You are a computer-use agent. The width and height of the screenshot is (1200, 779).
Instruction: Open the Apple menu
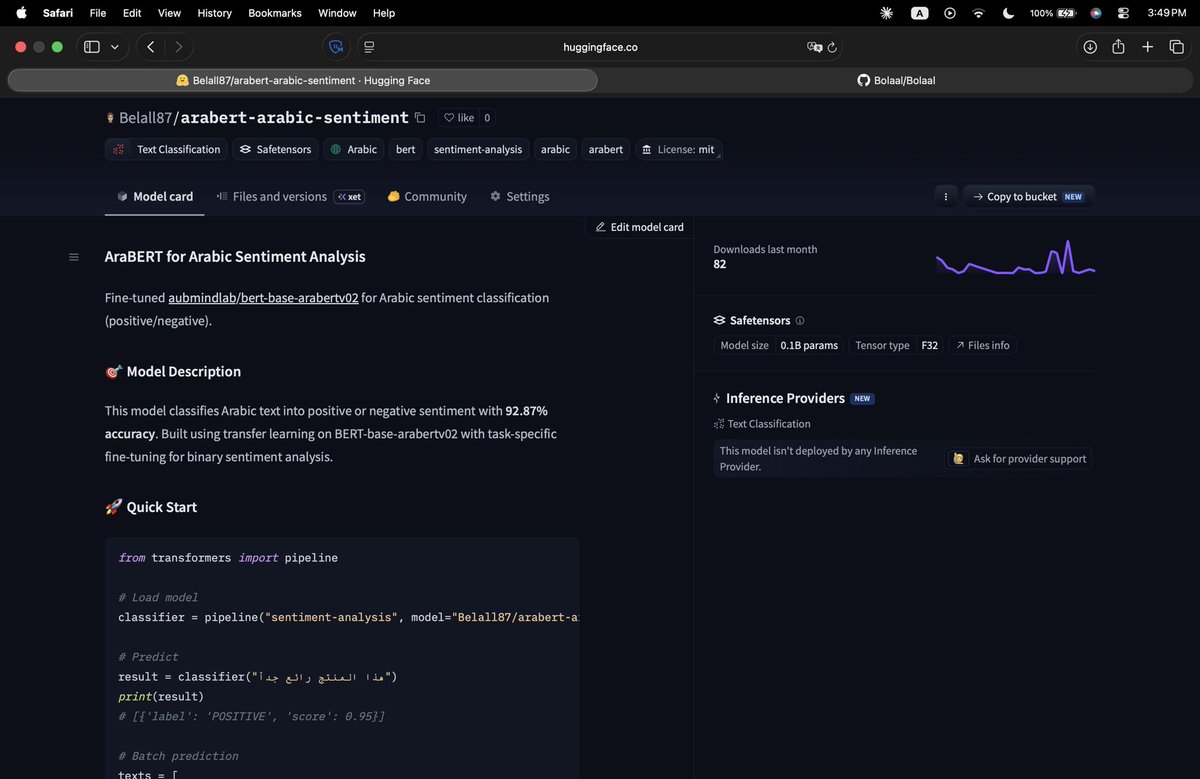[21, 13]
